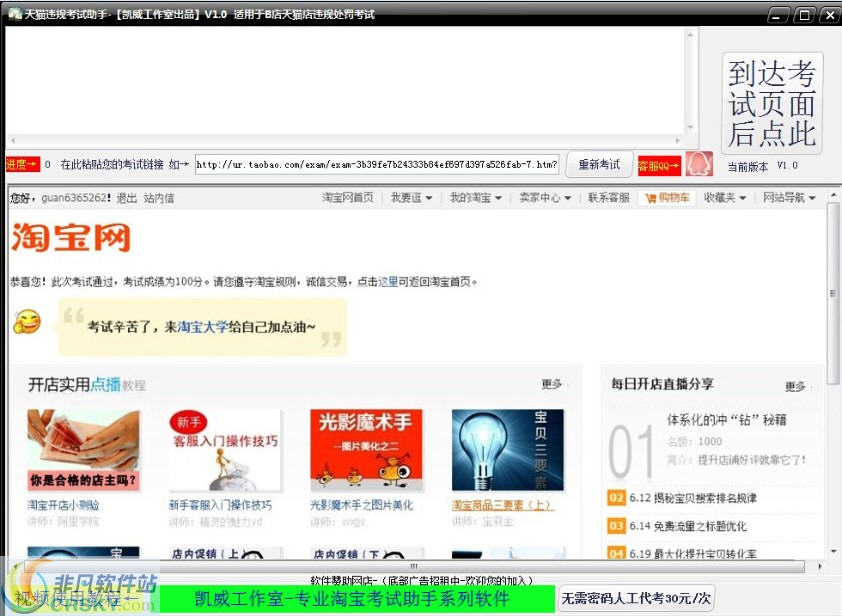Open 站内信 site messages link
Screen dimensions: 842x616
coord(159,198)
